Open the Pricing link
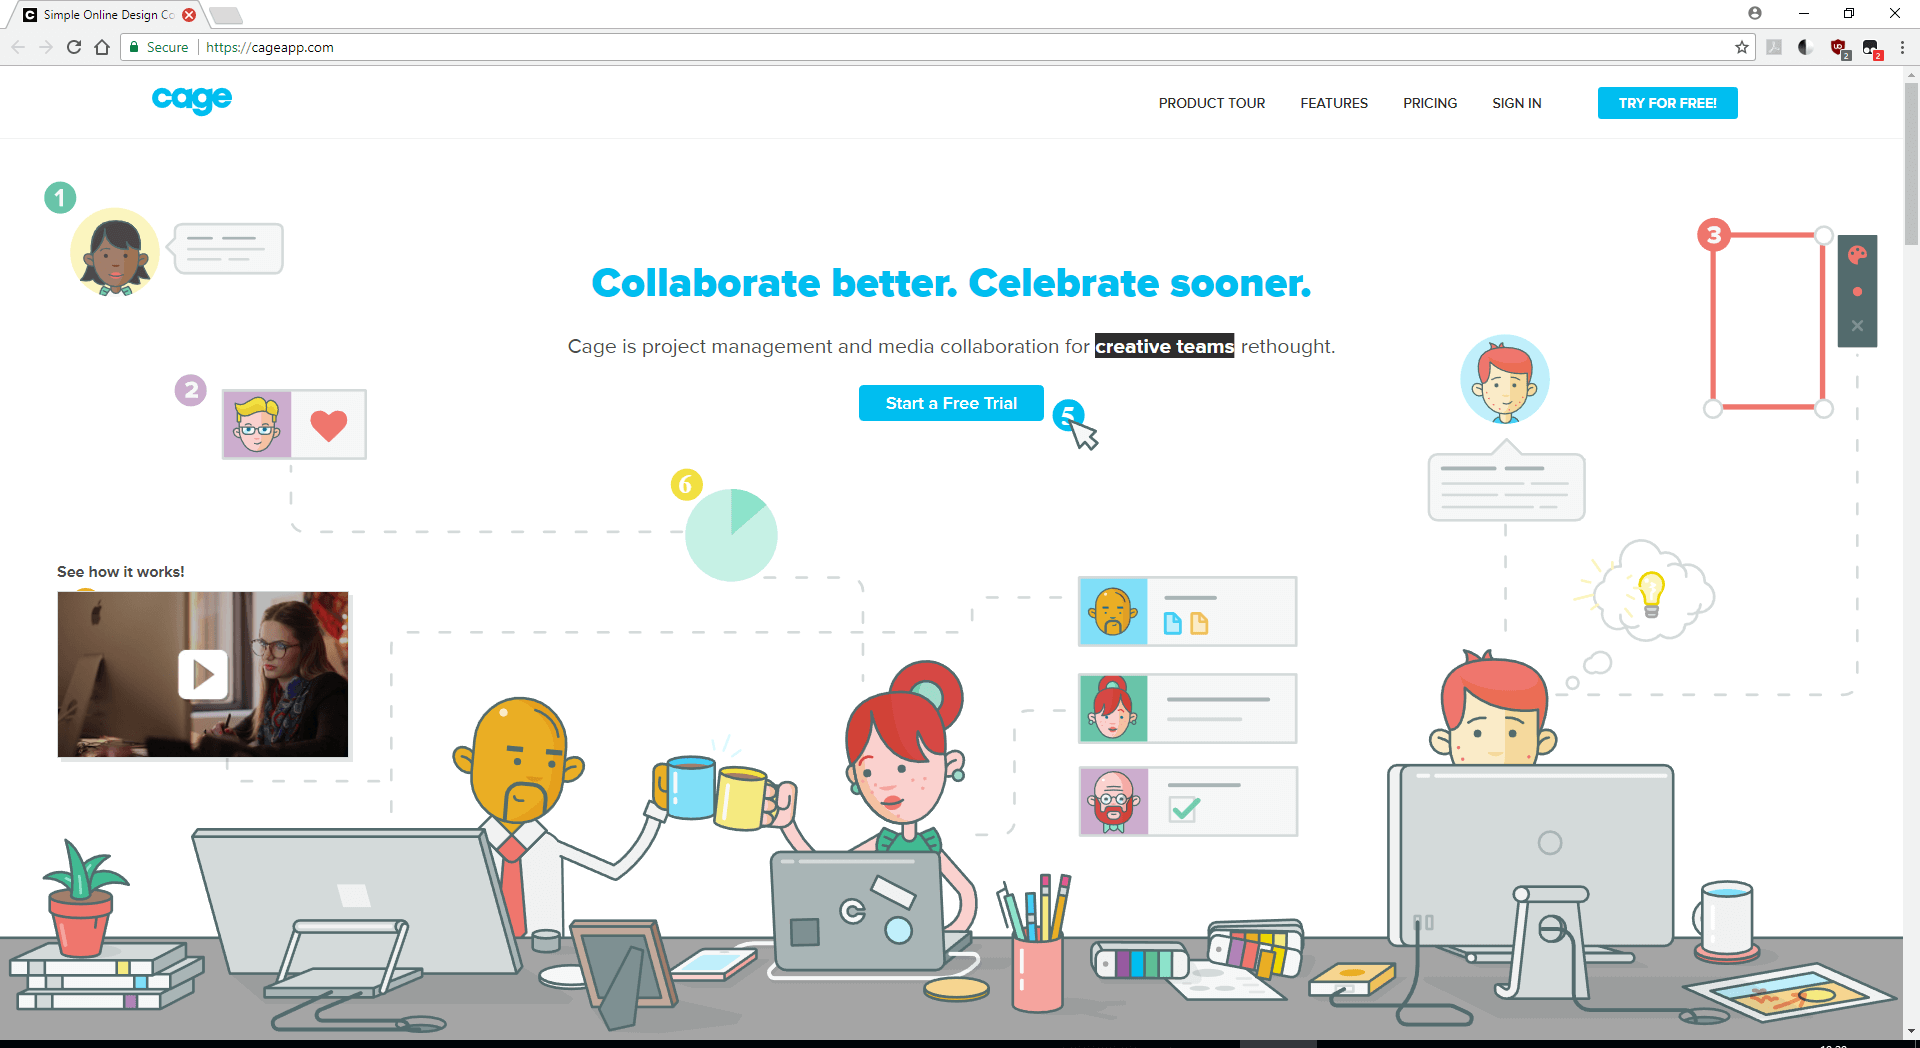 pyautogui.click(x=1430, y=103)
